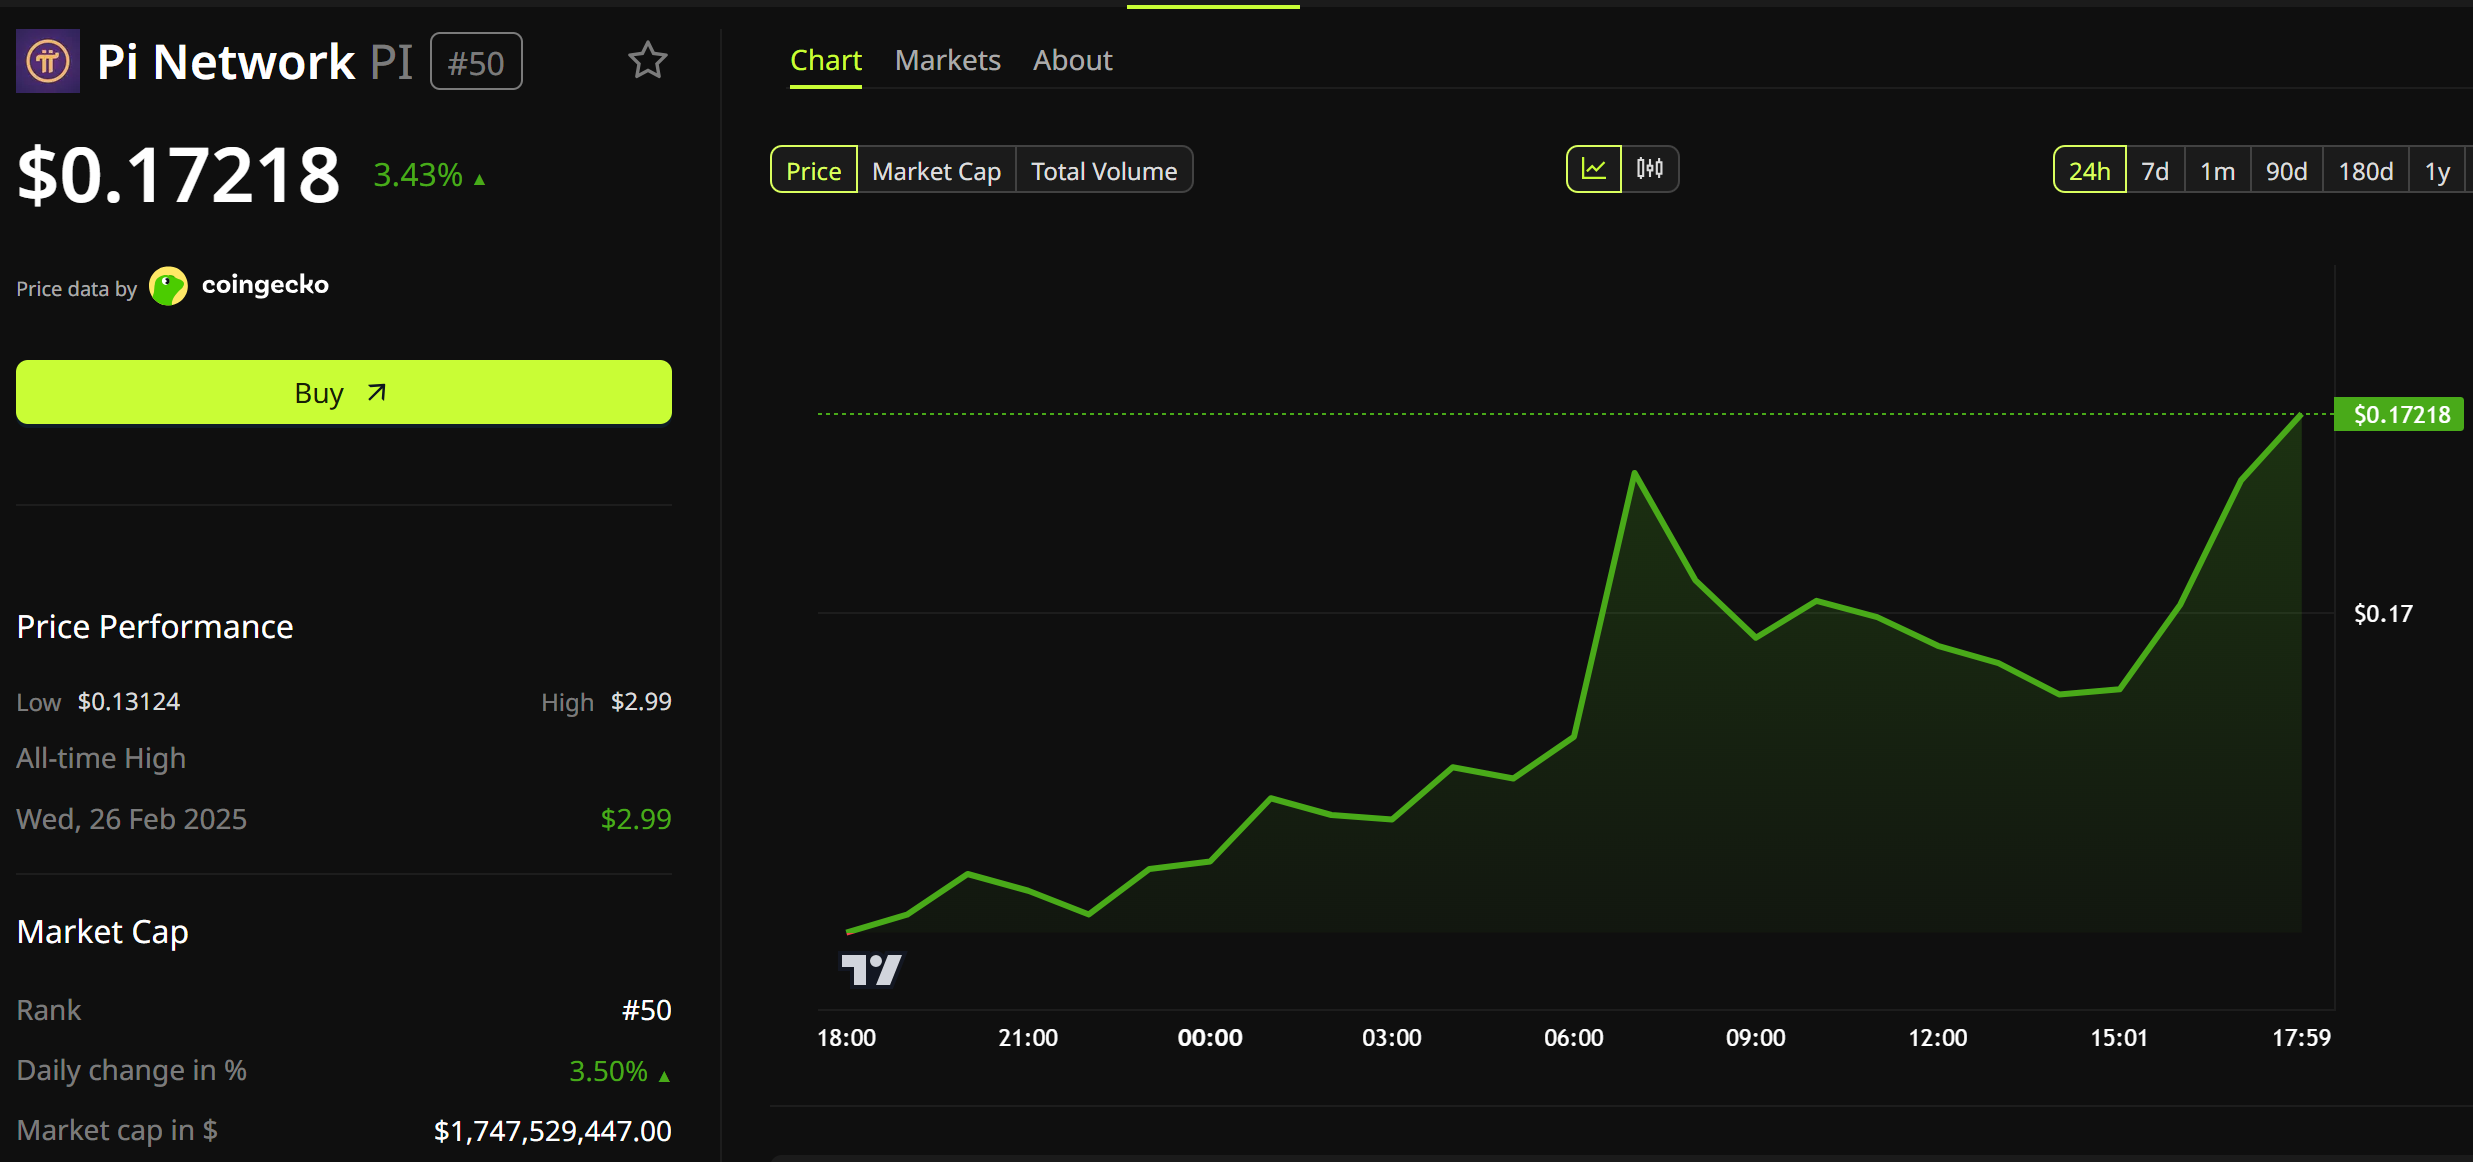Open the coingecko link

(264, 285)
